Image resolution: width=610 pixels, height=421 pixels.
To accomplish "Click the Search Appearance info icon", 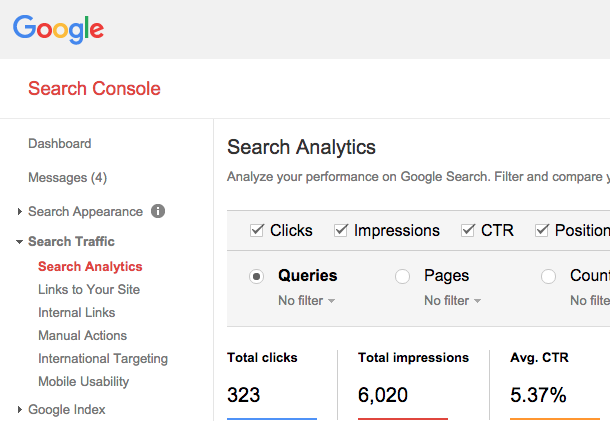I will tap(158, 212).
